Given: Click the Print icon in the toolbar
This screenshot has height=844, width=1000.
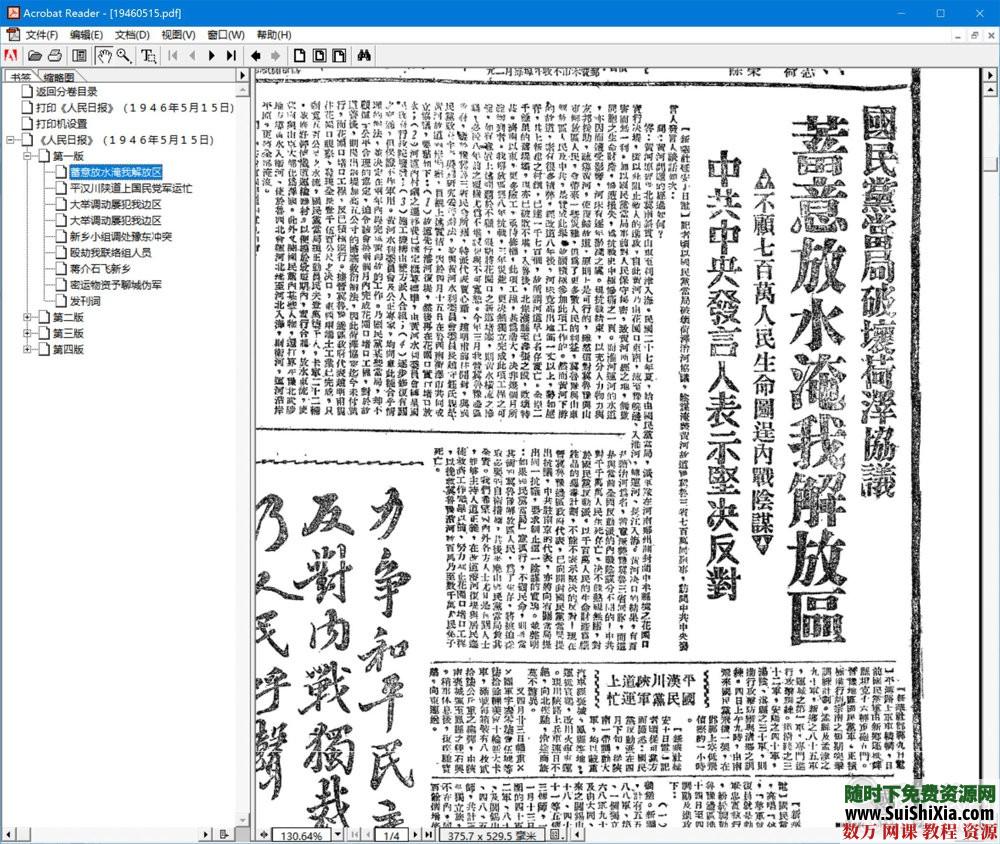Looking at the screenshot, I should (54, 57).
